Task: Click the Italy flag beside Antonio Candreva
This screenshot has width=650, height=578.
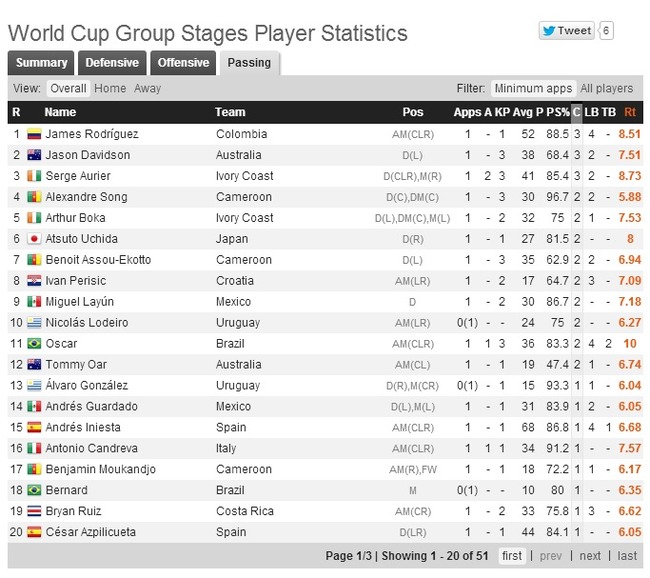Action: click(34, 448)
